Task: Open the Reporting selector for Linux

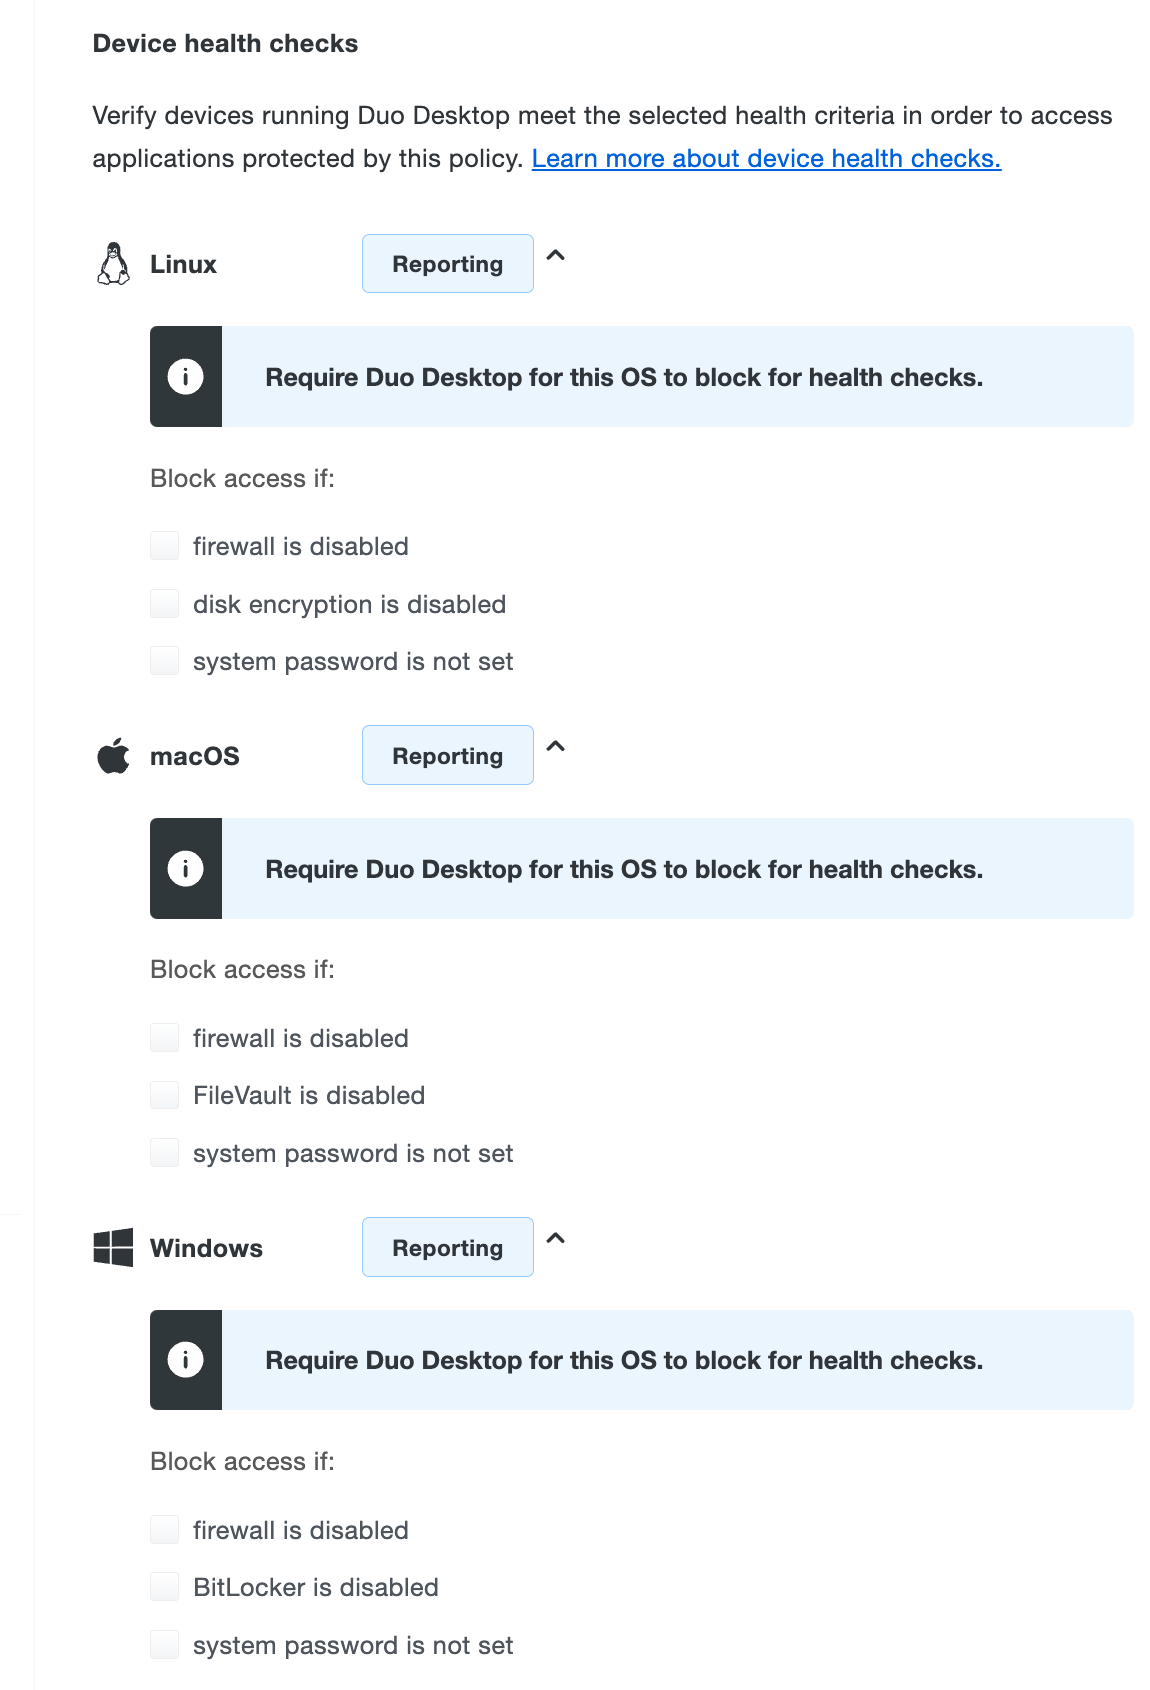Action: (447, 263)
